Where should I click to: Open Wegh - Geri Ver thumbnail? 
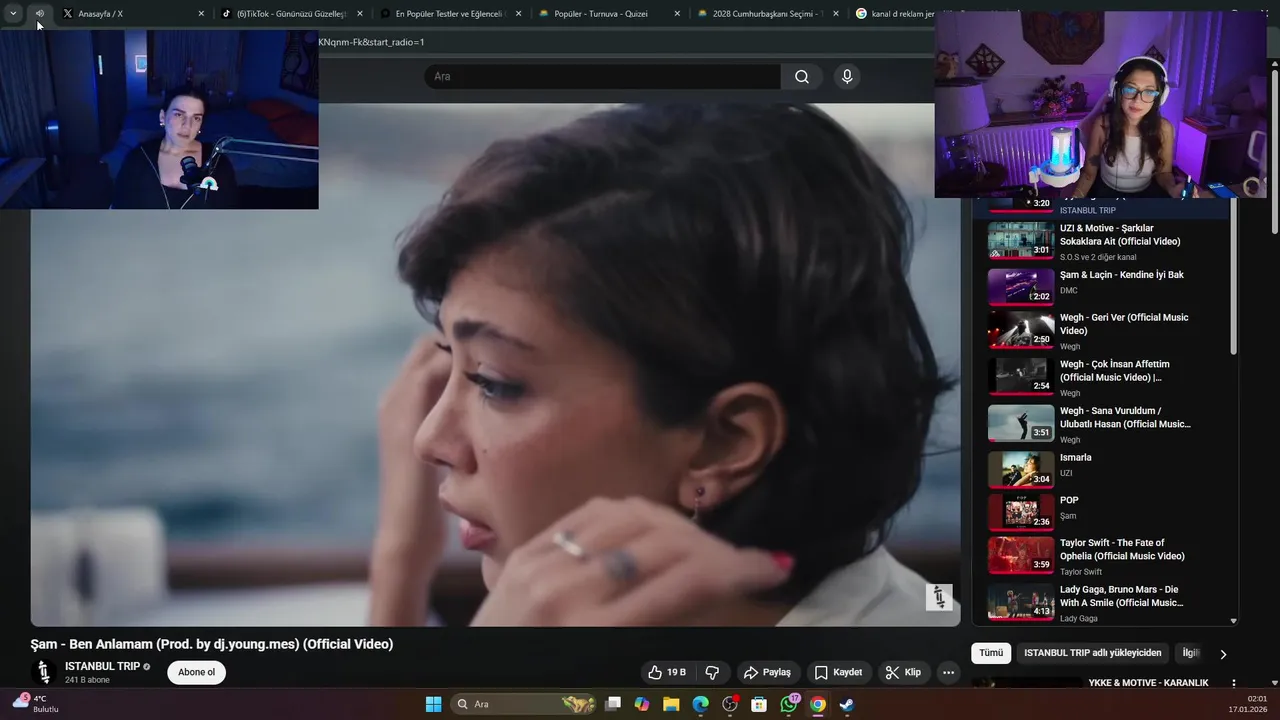pyautogui.click(x=1021, y=329)
